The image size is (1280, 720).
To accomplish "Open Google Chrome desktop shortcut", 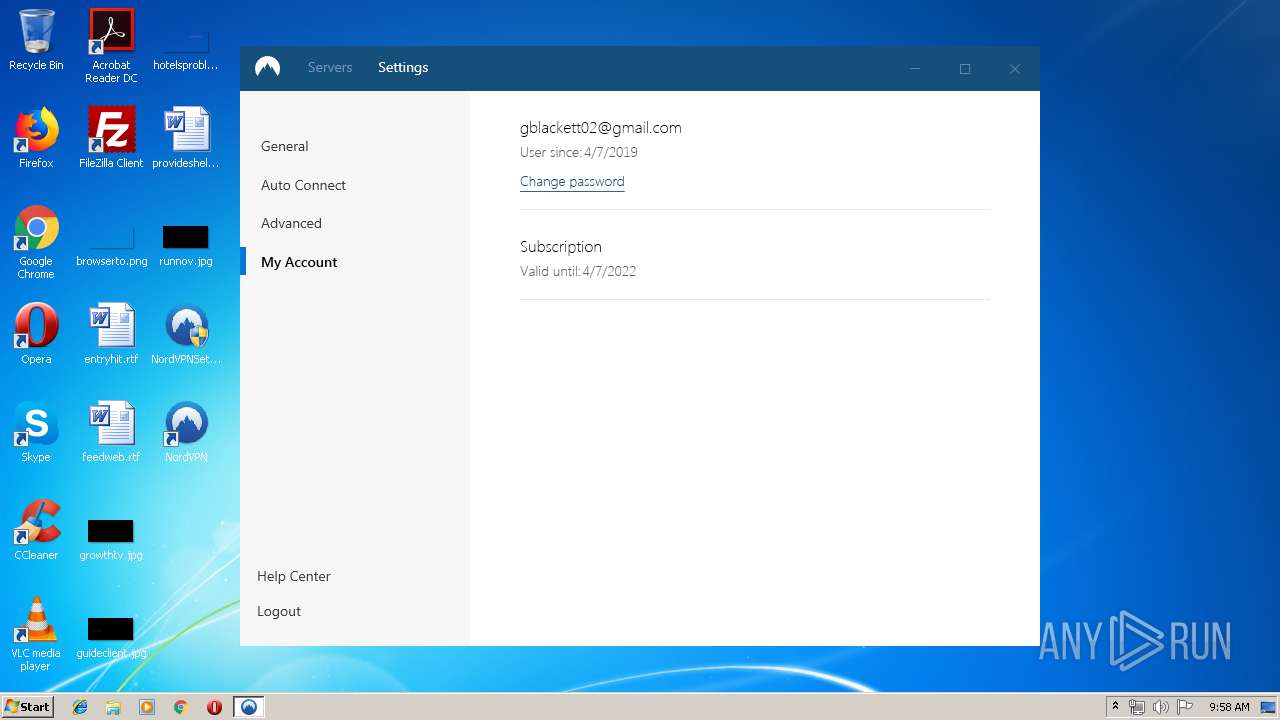I will [36, 242].
